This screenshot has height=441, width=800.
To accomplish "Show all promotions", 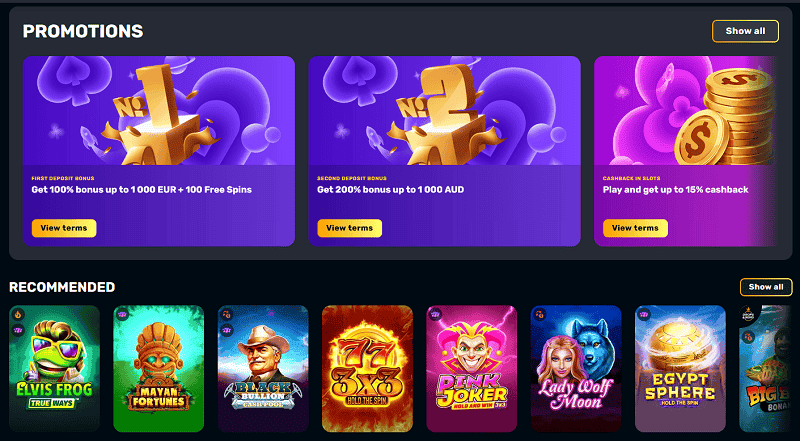I will (745, 31).
